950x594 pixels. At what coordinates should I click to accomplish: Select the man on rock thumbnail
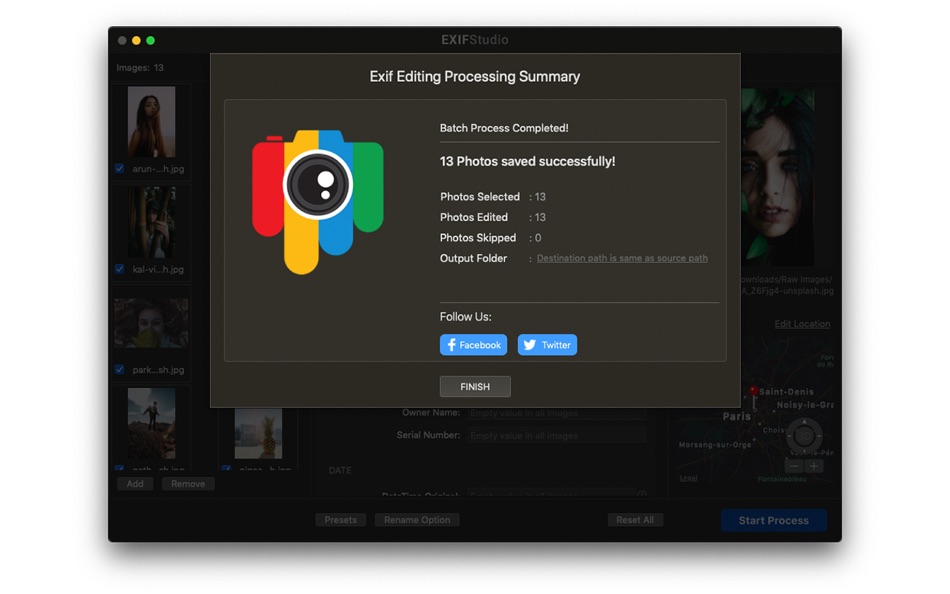coord(151,423)
